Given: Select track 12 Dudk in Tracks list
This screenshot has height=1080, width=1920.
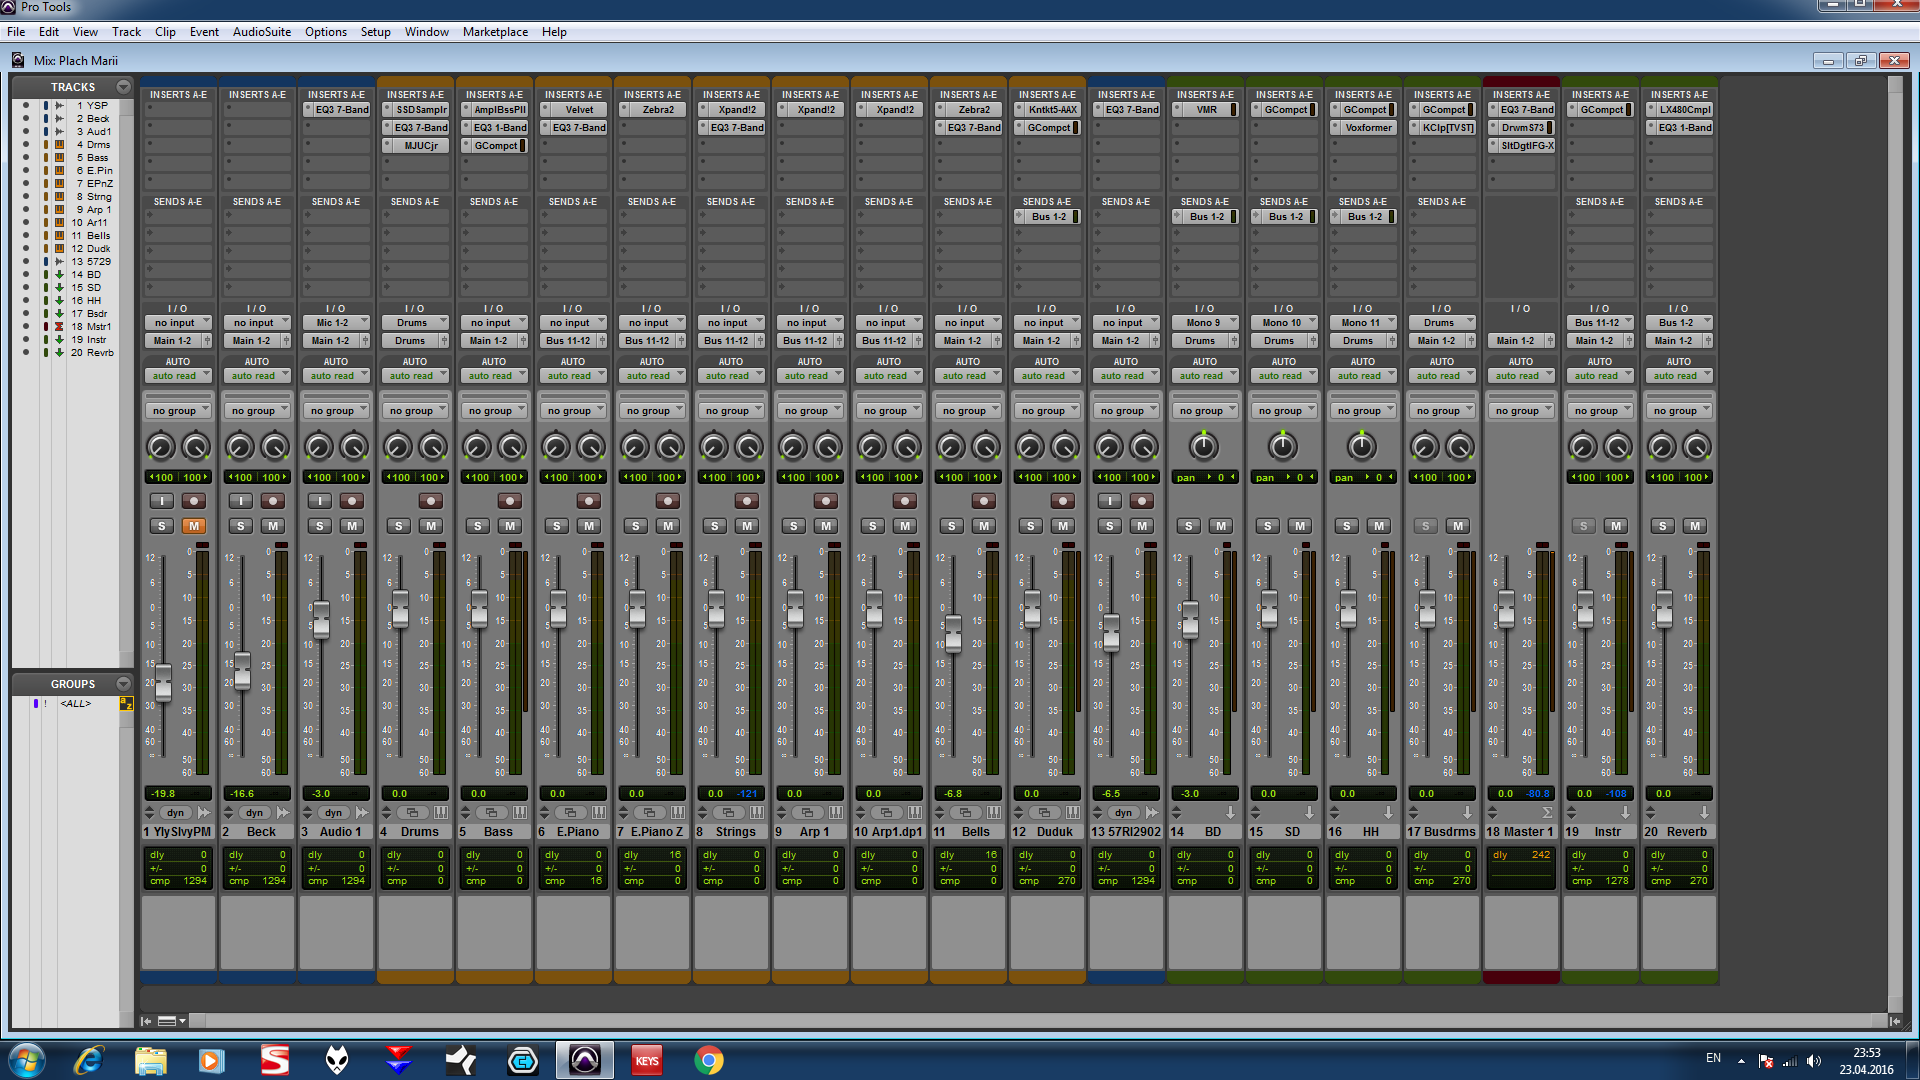Looking at the screenshot, I should point(91,249).
